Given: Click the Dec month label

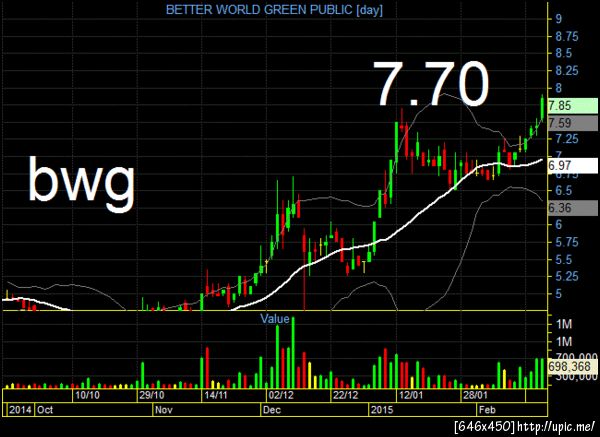Looking at the screenshot, I should tap(272, 410).
